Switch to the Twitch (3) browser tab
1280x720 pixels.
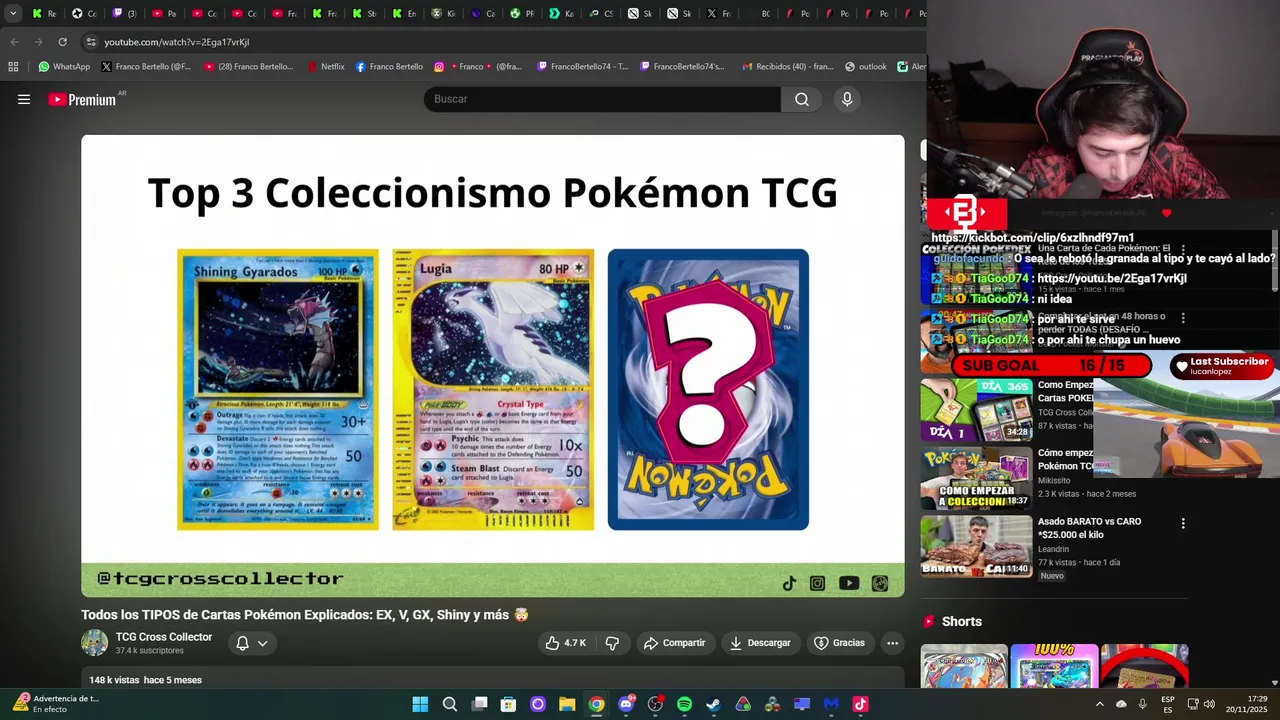(126, 13)
